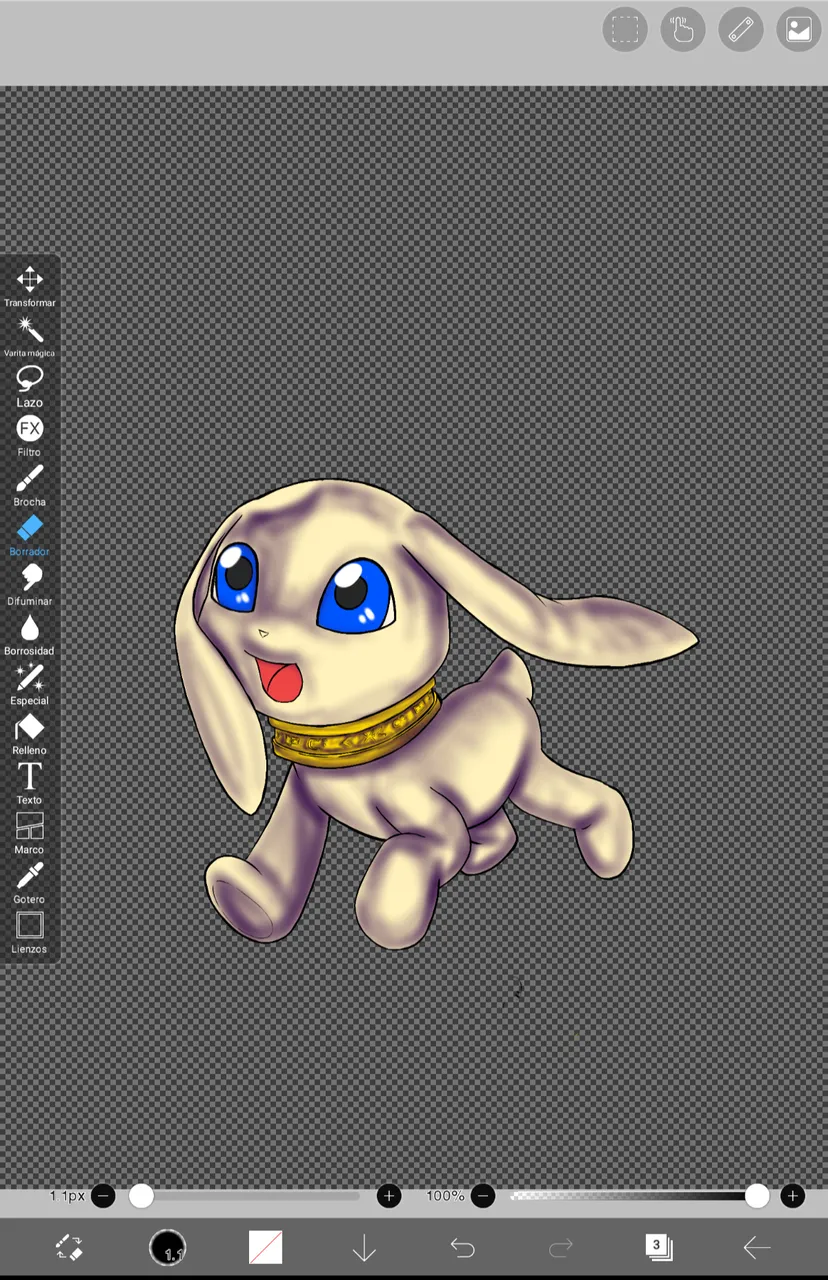Open the Lienzos canvas tool
828x1280 pixels.
(x=29, y=933)
